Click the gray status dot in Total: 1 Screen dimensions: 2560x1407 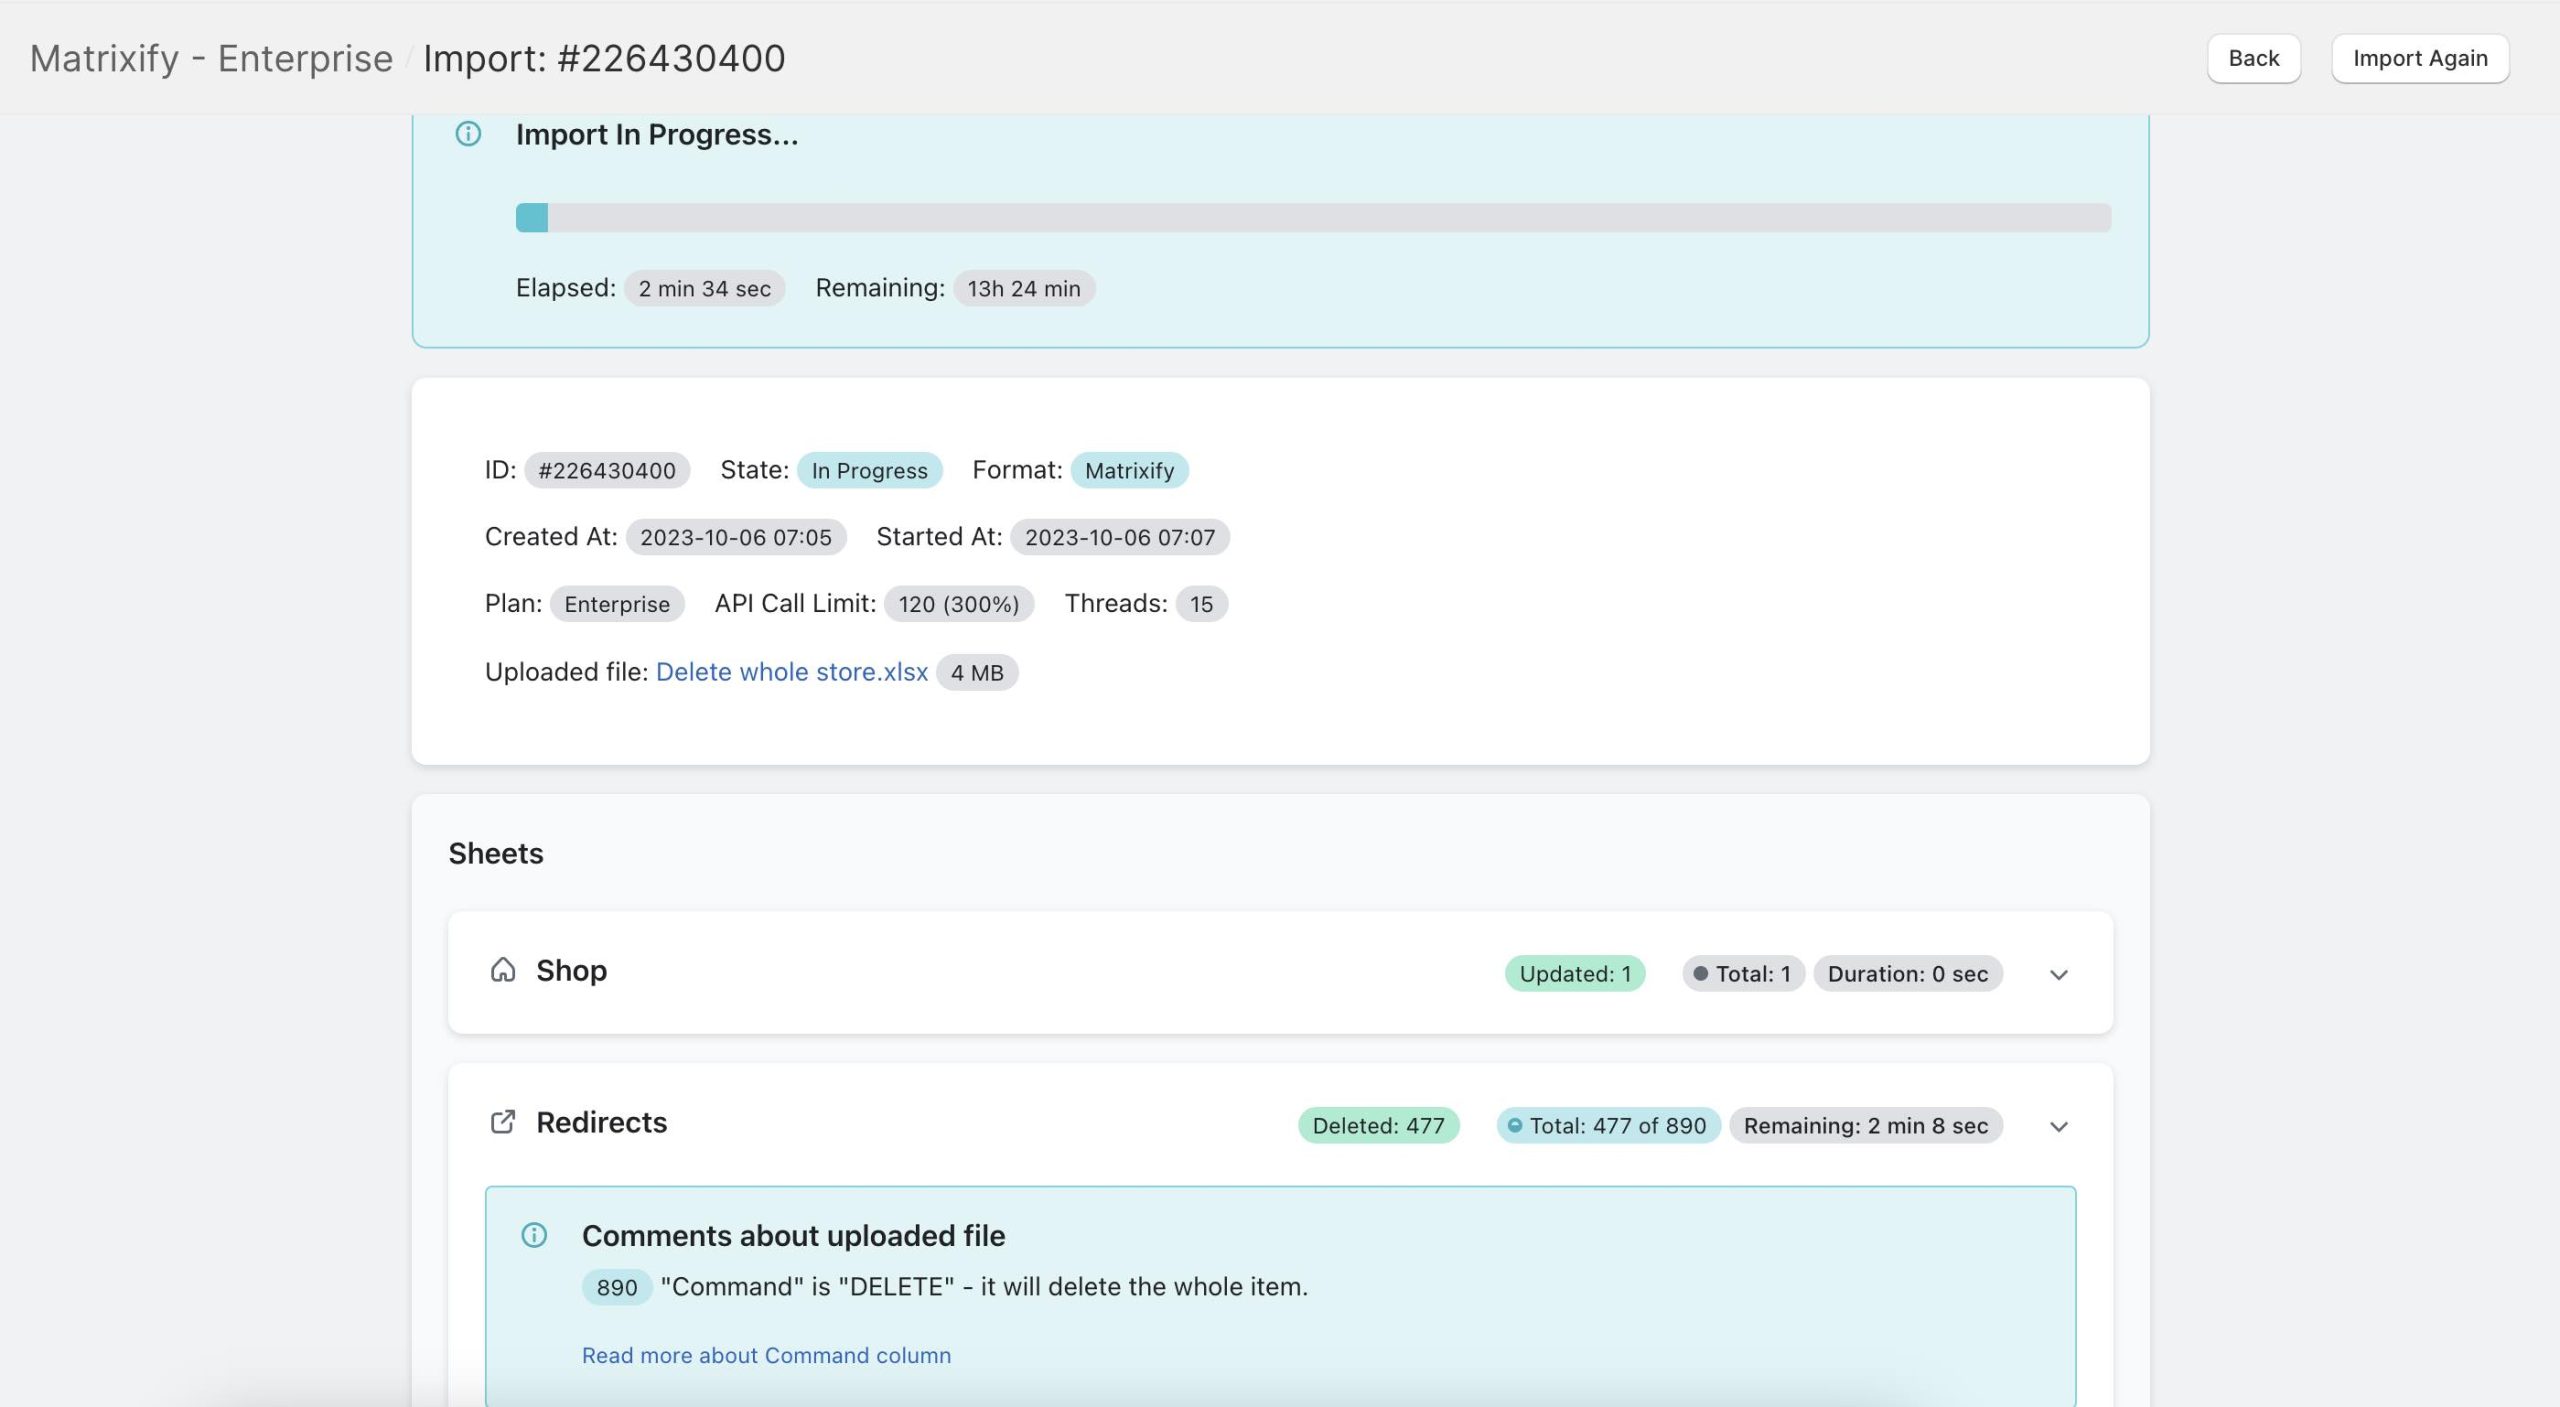[1700, 974]
